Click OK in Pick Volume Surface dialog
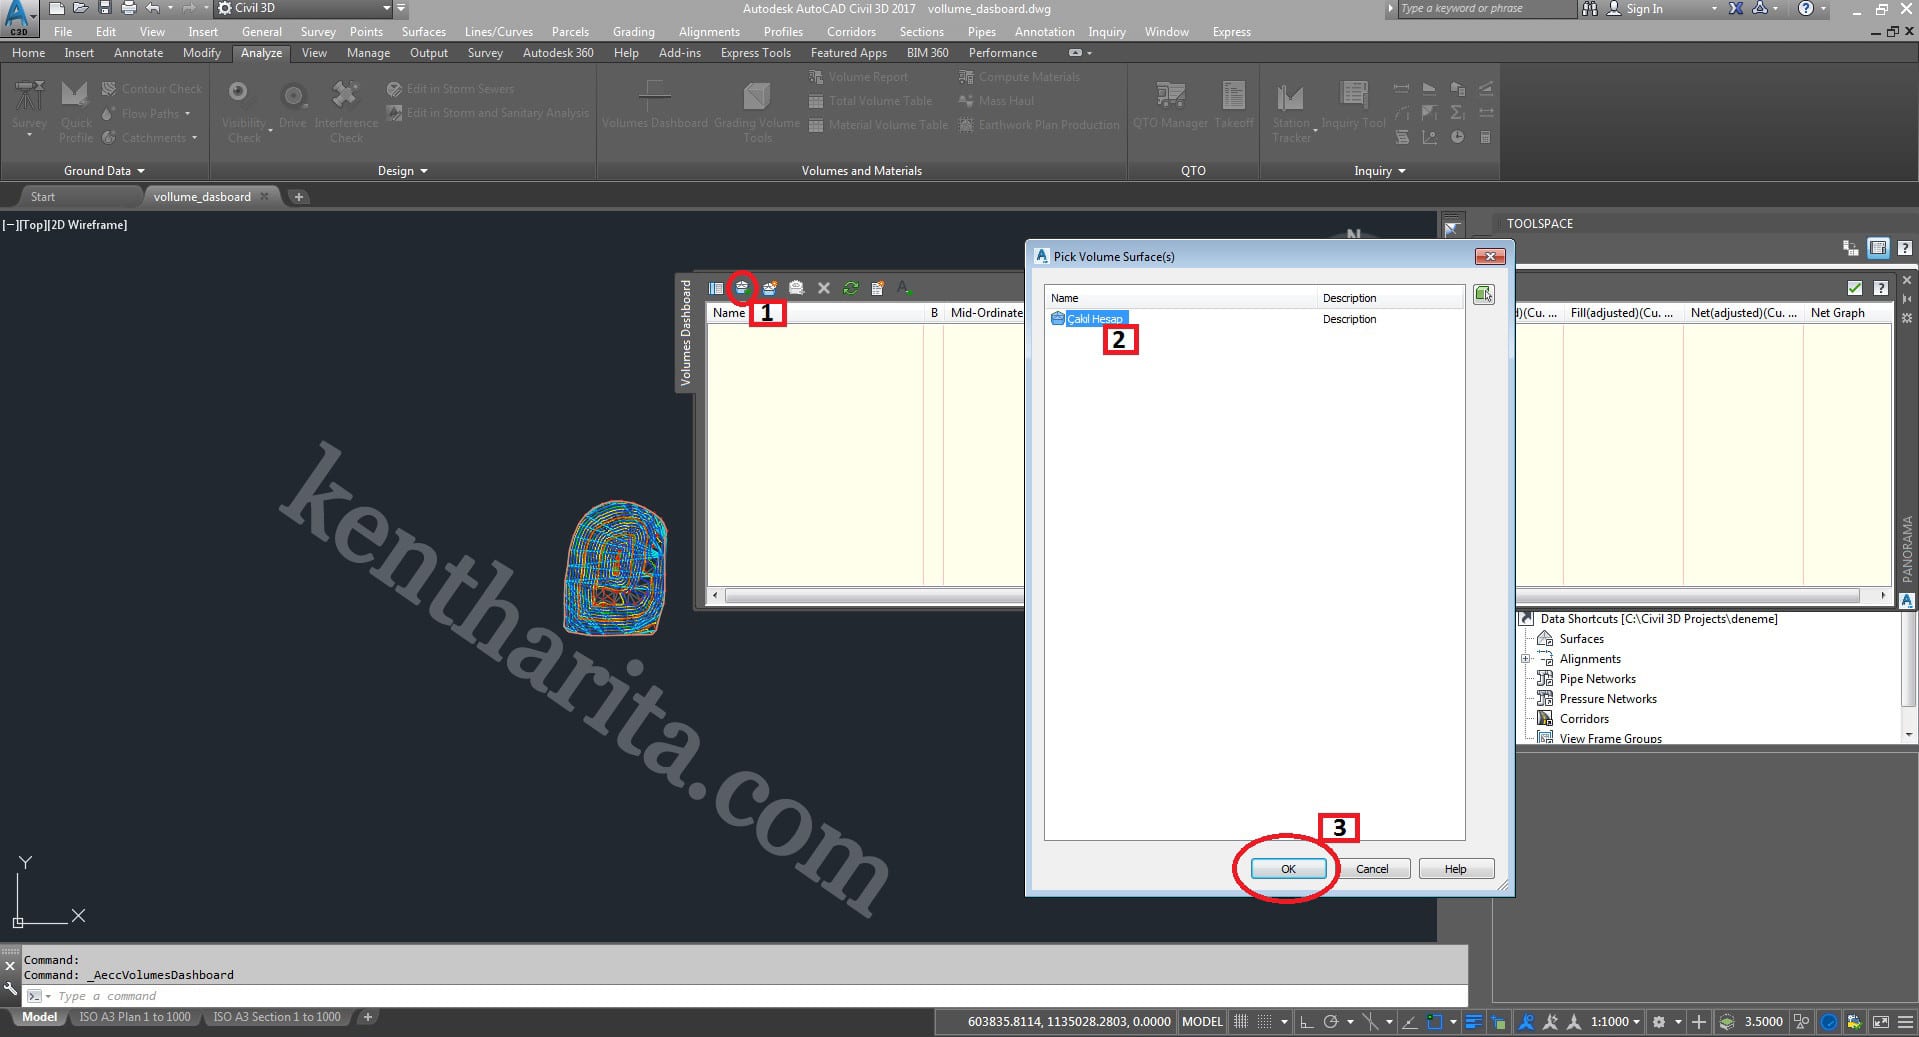This screenshot has width=1919, height=1037. point(1288,869)
